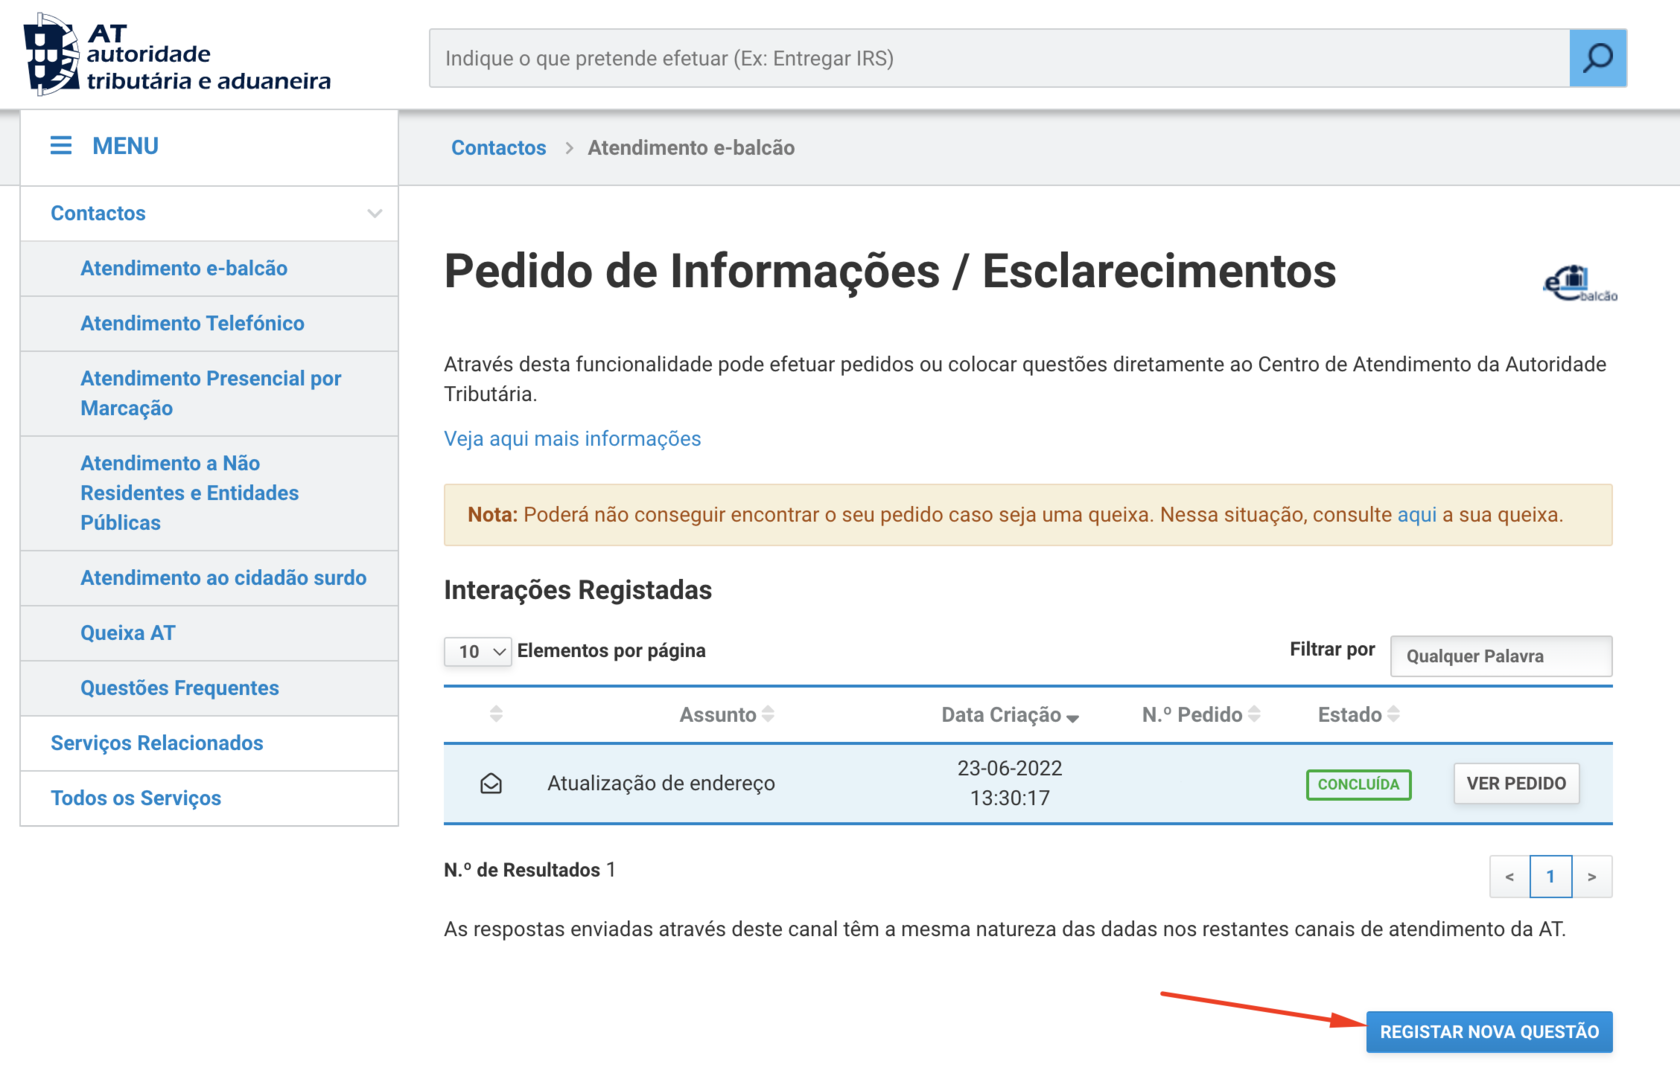This screenshot has width=1680, height=1076.
Task: Open the hamburger MENU icon
Action: [x=61, y=146]
